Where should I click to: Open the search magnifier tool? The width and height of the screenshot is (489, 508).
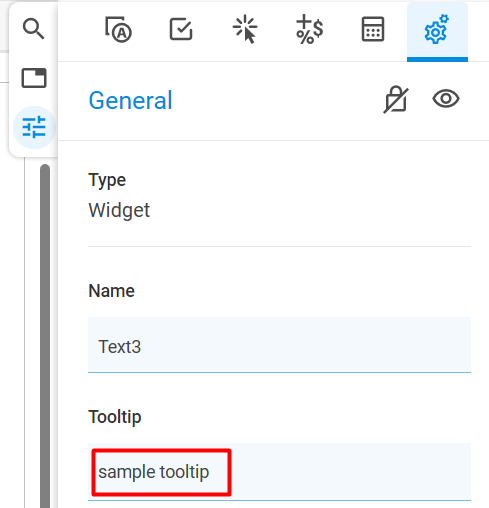pyautogui.click(x=33, y=29)
